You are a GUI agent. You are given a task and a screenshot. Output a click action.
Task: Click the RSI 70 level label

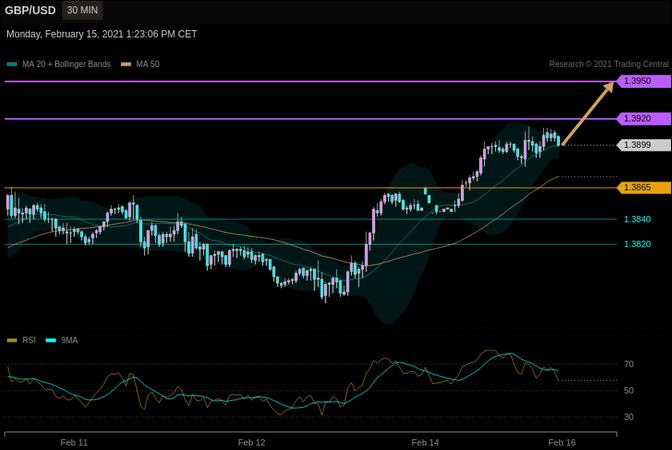(629, 364)
